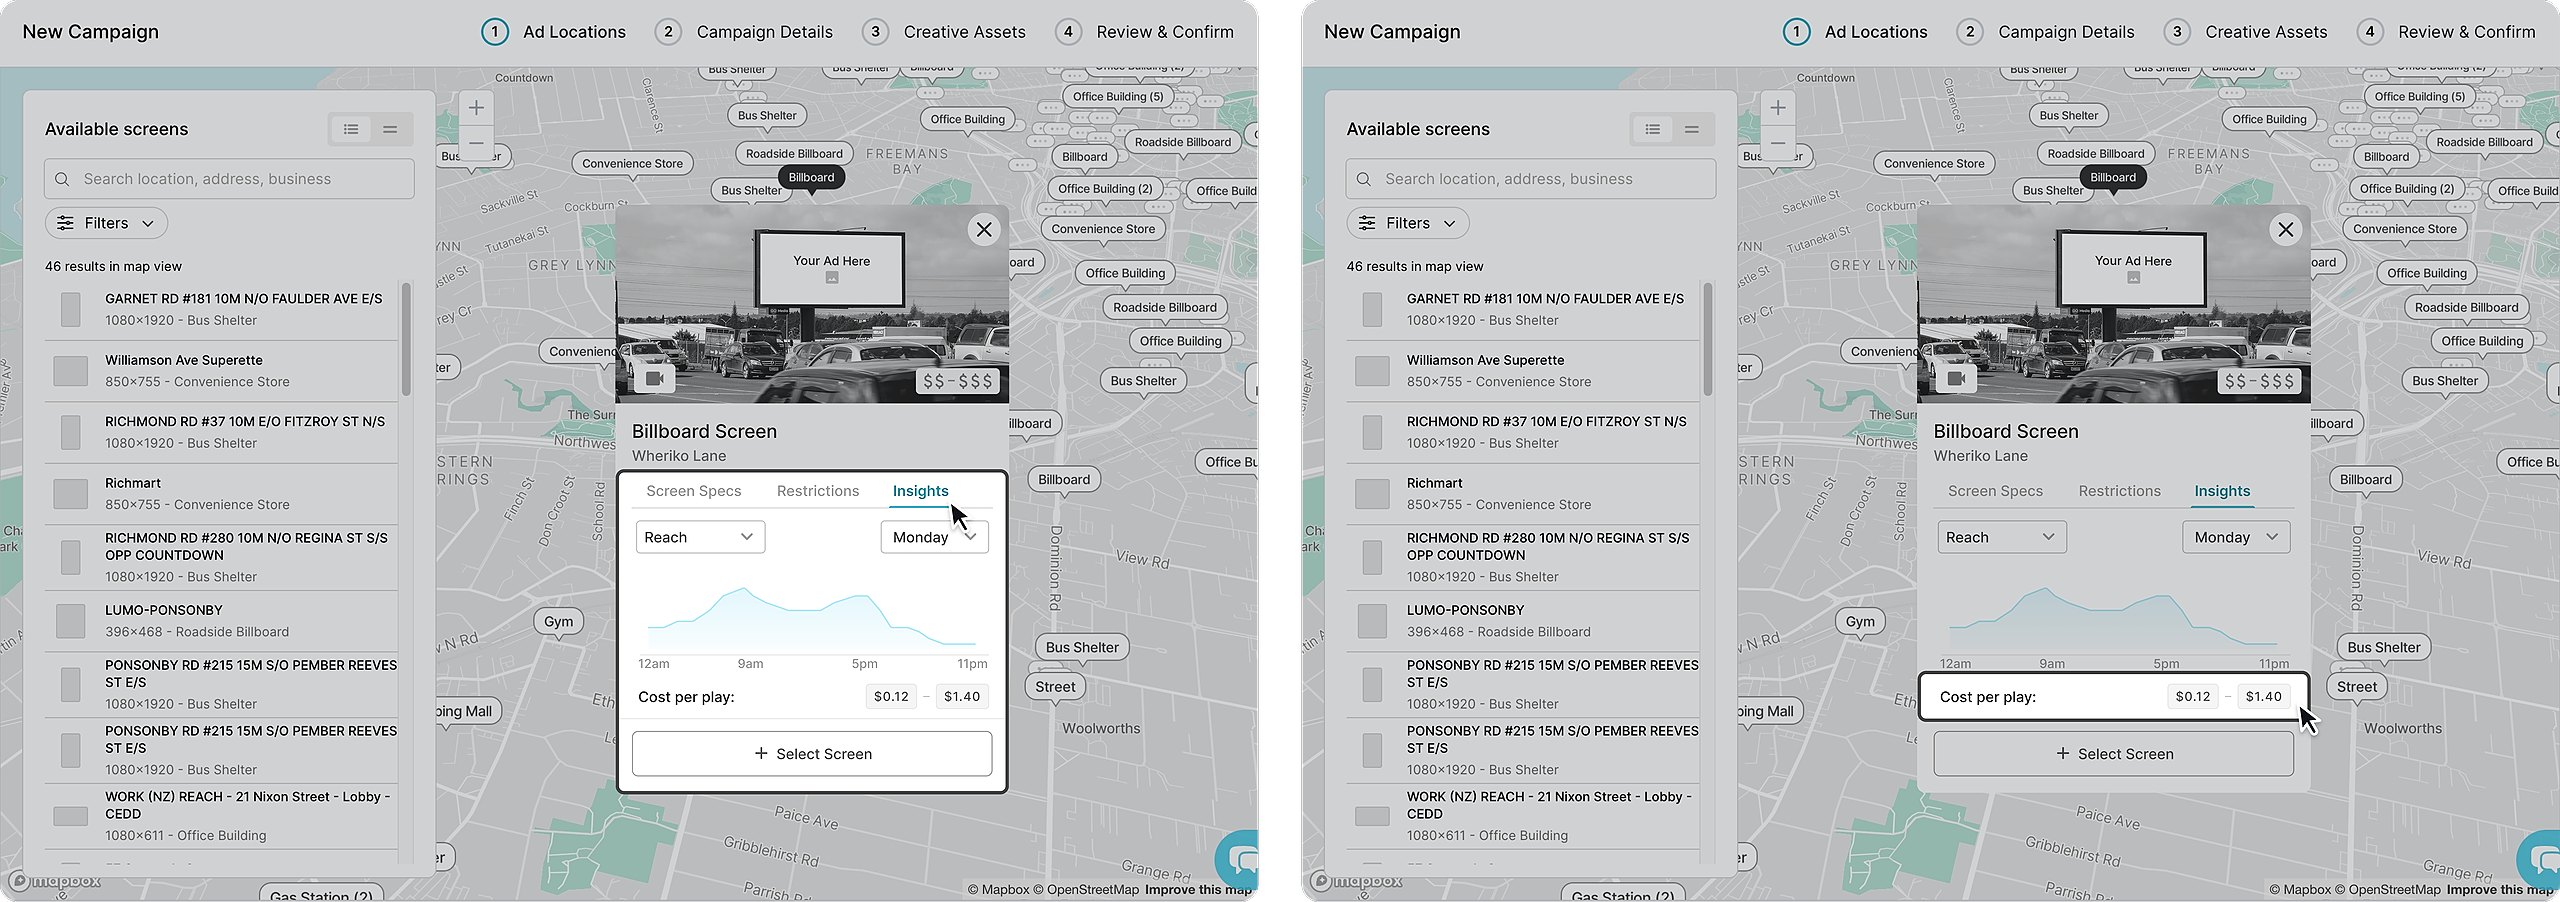
Task: Click the screens list scrollbar in left window
Action: point(406,339)
